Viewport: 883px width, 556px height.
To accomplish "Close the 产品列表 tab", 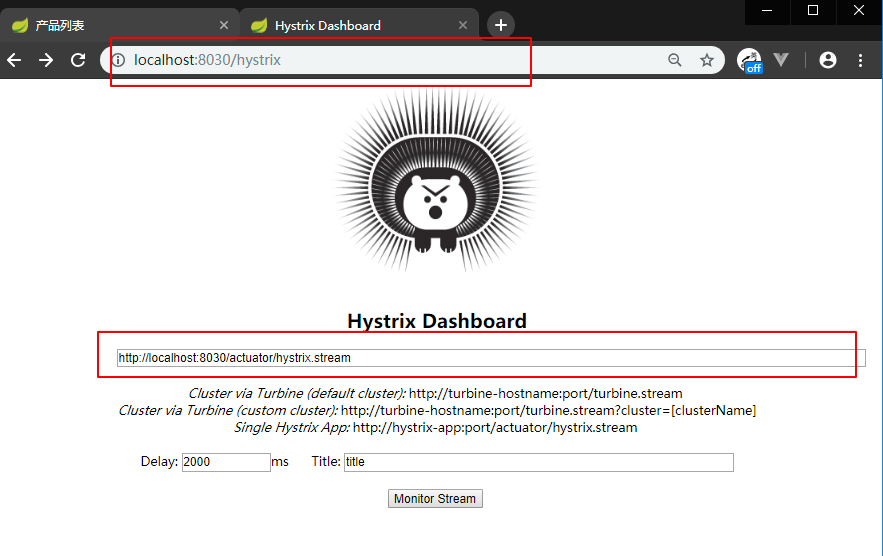I will click(x=224, y=25).
